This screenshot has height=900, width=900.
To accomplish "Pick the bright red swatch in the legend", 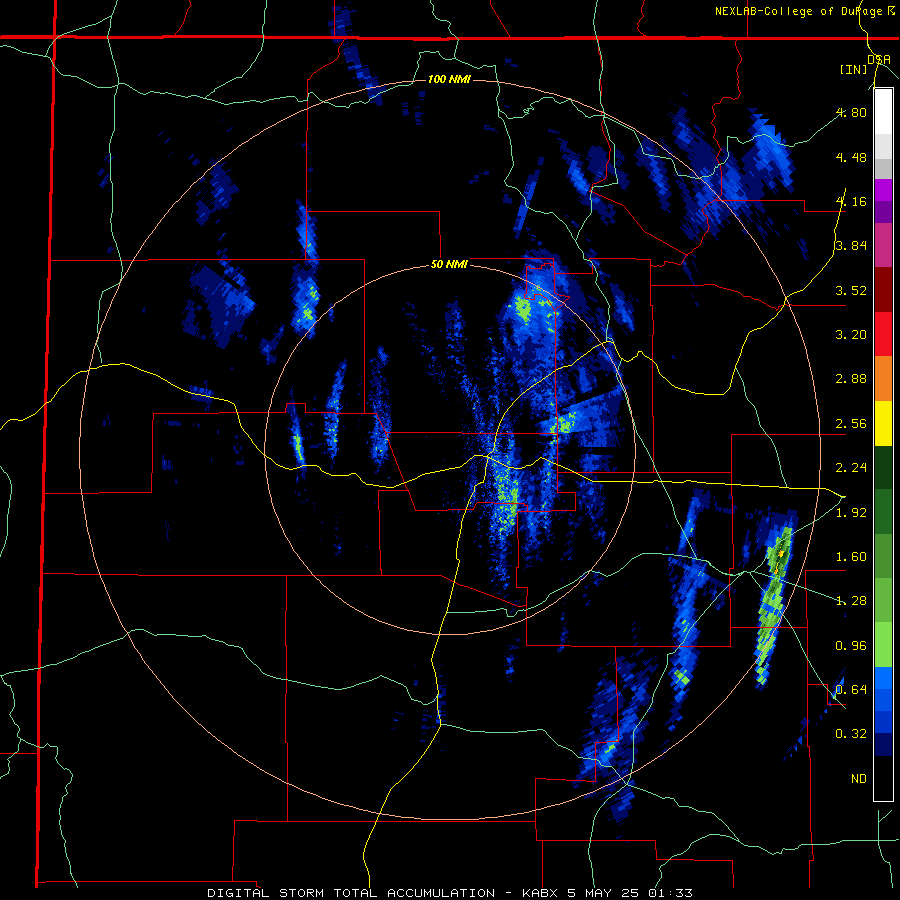I will click(x=883, y=334).
